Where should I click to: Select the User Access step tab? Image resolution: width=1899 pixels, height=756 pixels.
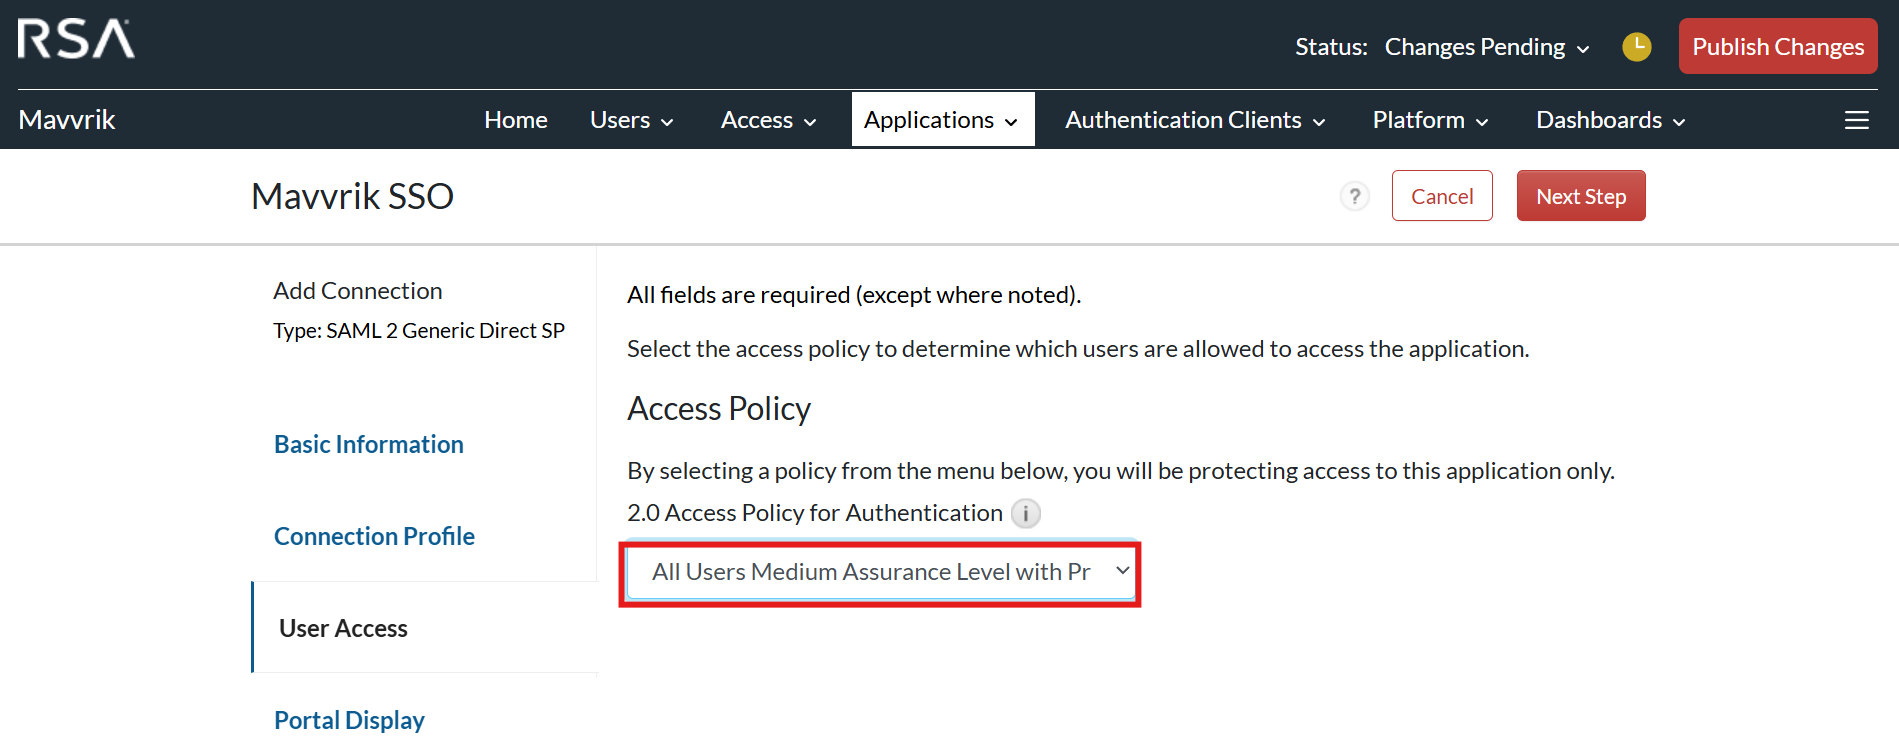[343, 628]
